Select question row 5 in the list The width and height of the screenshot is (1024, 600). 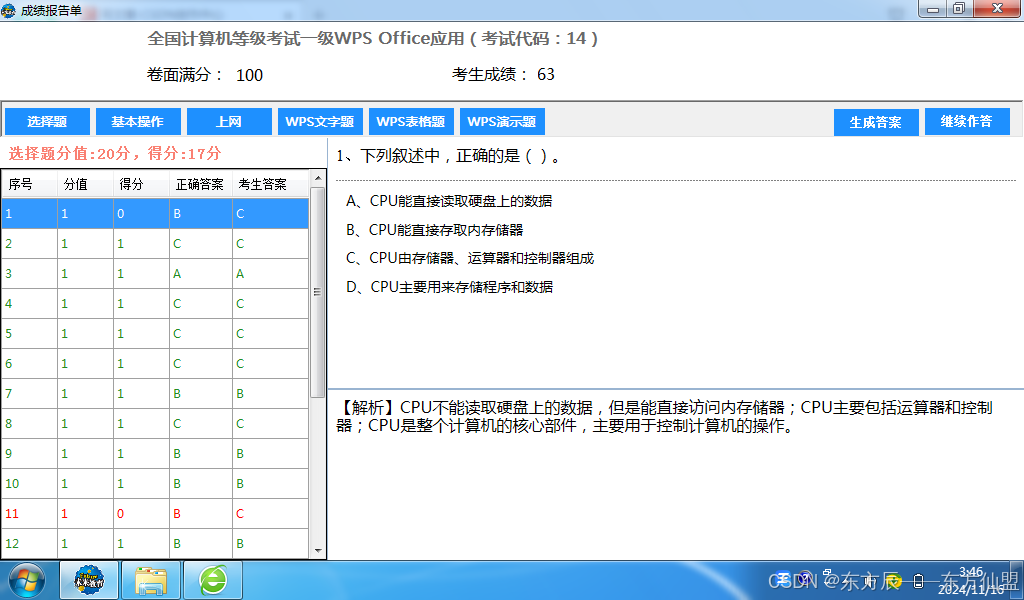click(x=155, y=334)
